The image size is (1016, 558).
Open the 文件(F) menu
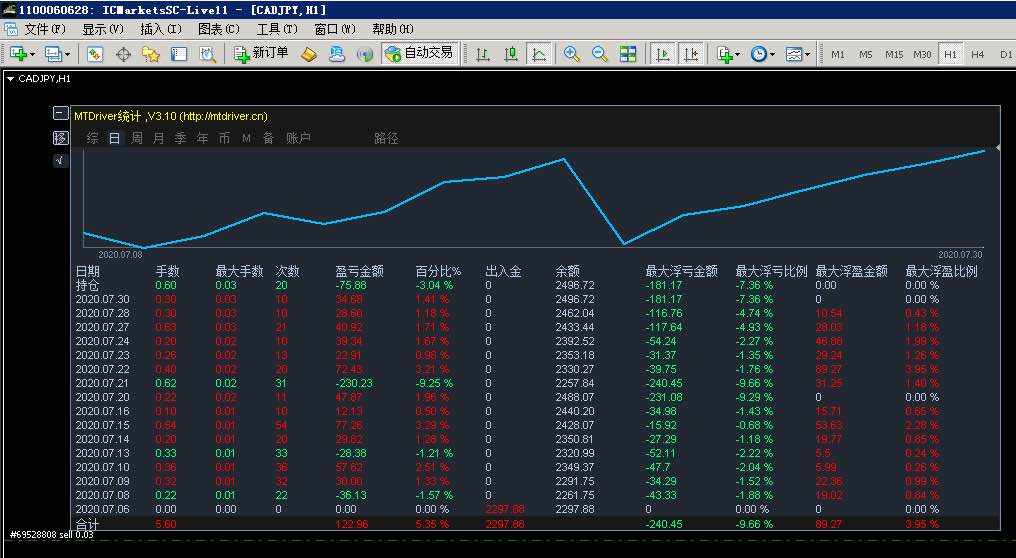[x=42, y=29]
